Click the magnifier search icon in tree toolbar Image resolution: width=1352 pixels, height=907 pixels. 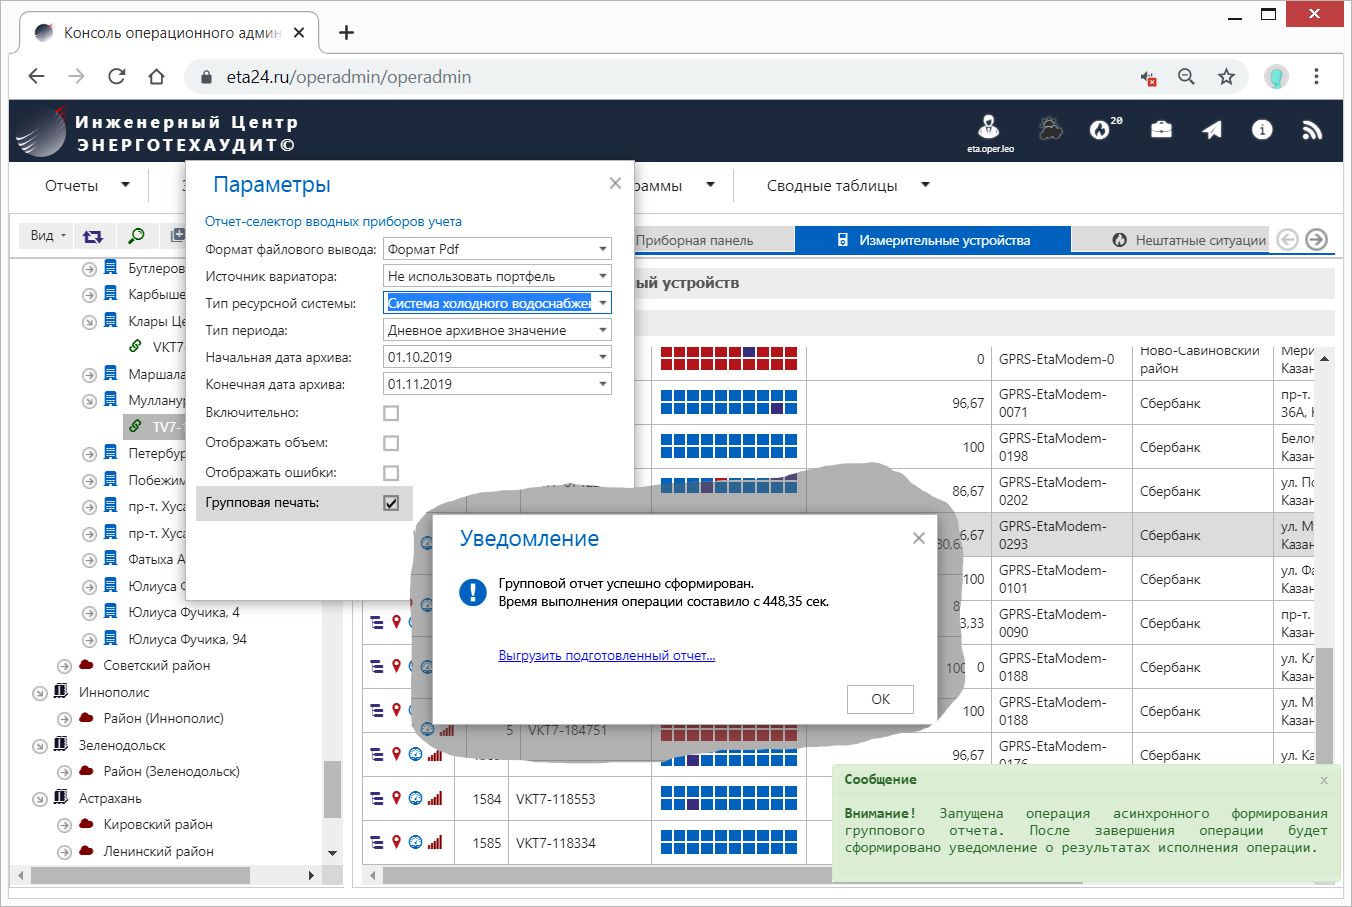click(x=136, y=236)
